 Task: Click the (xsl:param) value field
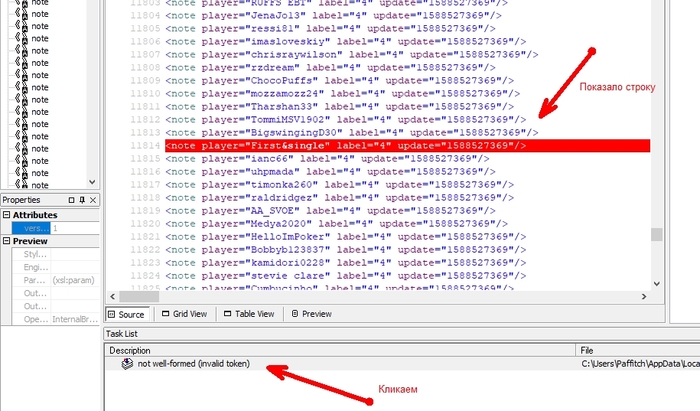pos(75,280)
